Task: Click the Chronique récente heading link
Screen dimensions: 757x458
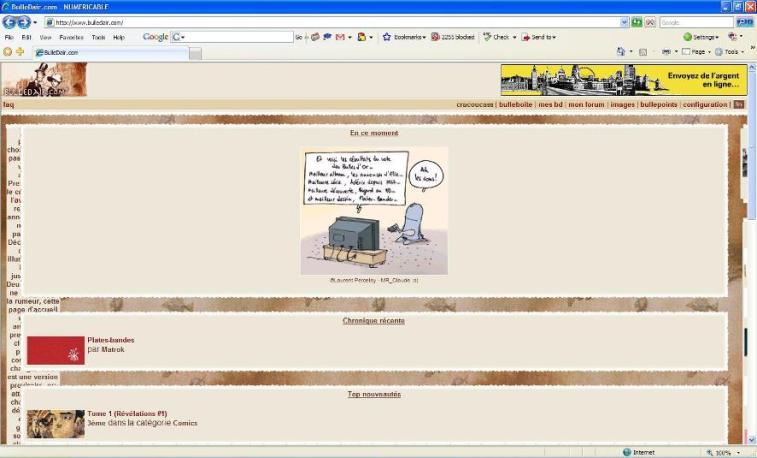Action: (x=374, y=320)
